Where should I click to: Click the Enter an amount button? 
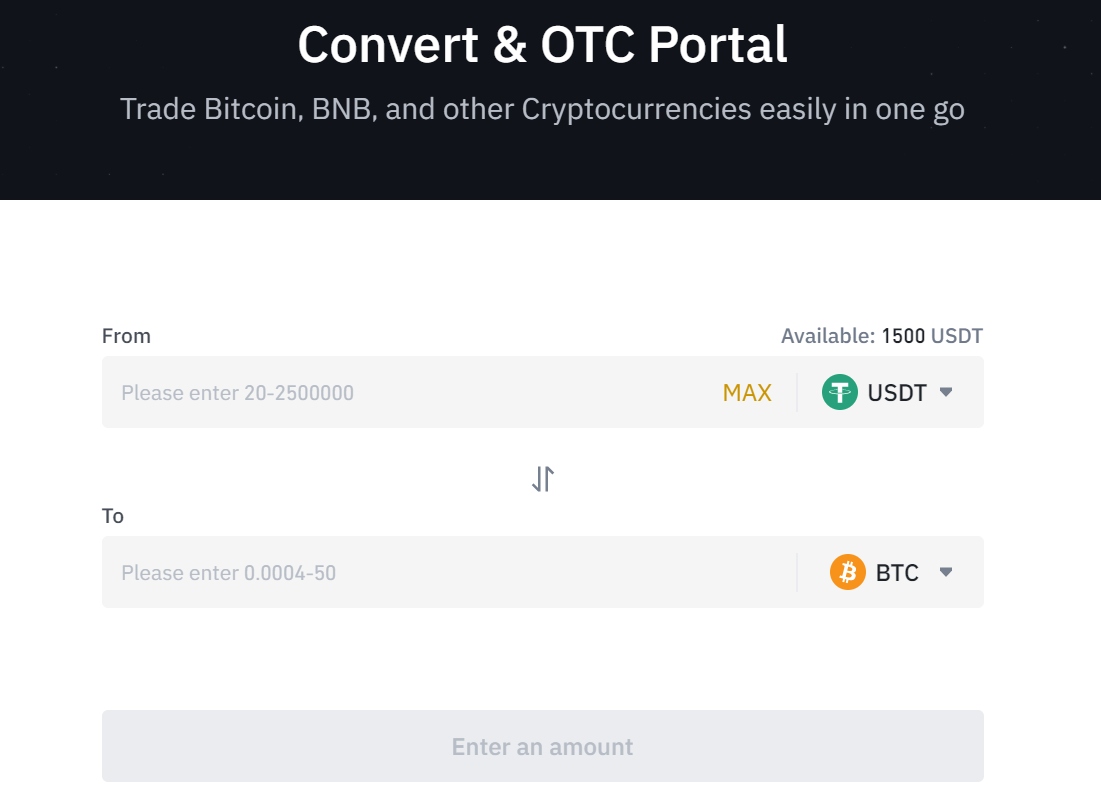coord(542,746)
